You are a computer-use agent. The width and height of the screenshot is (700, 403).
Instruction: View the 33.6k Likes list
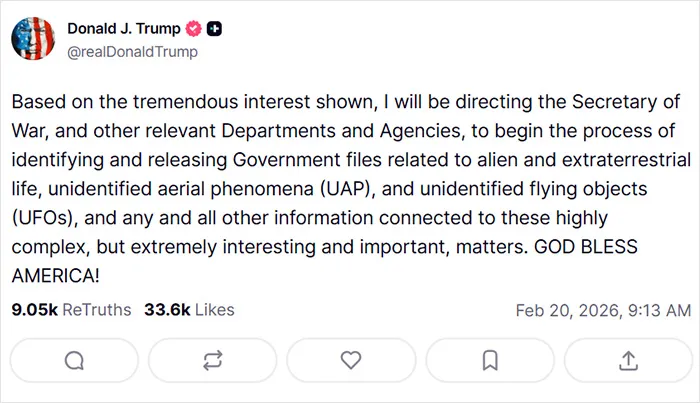click(189, 310)
